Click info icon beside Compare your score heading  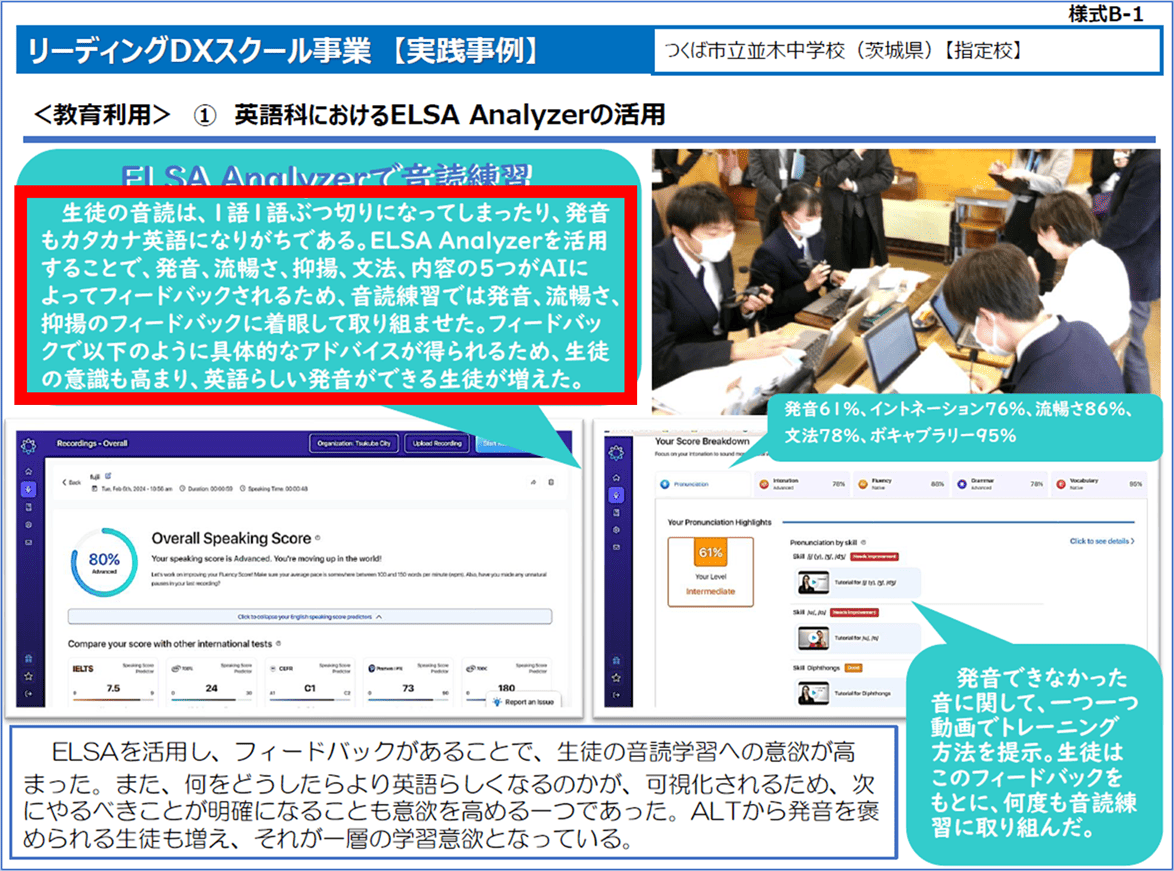point(279,643)
